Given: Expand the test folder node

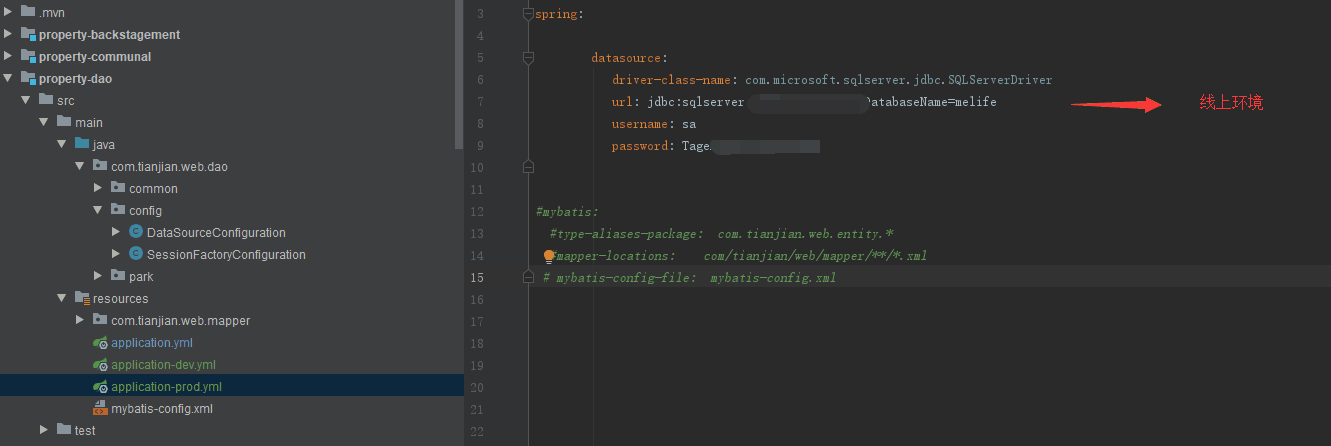Looking at the screenshot, I should (45, 431).
